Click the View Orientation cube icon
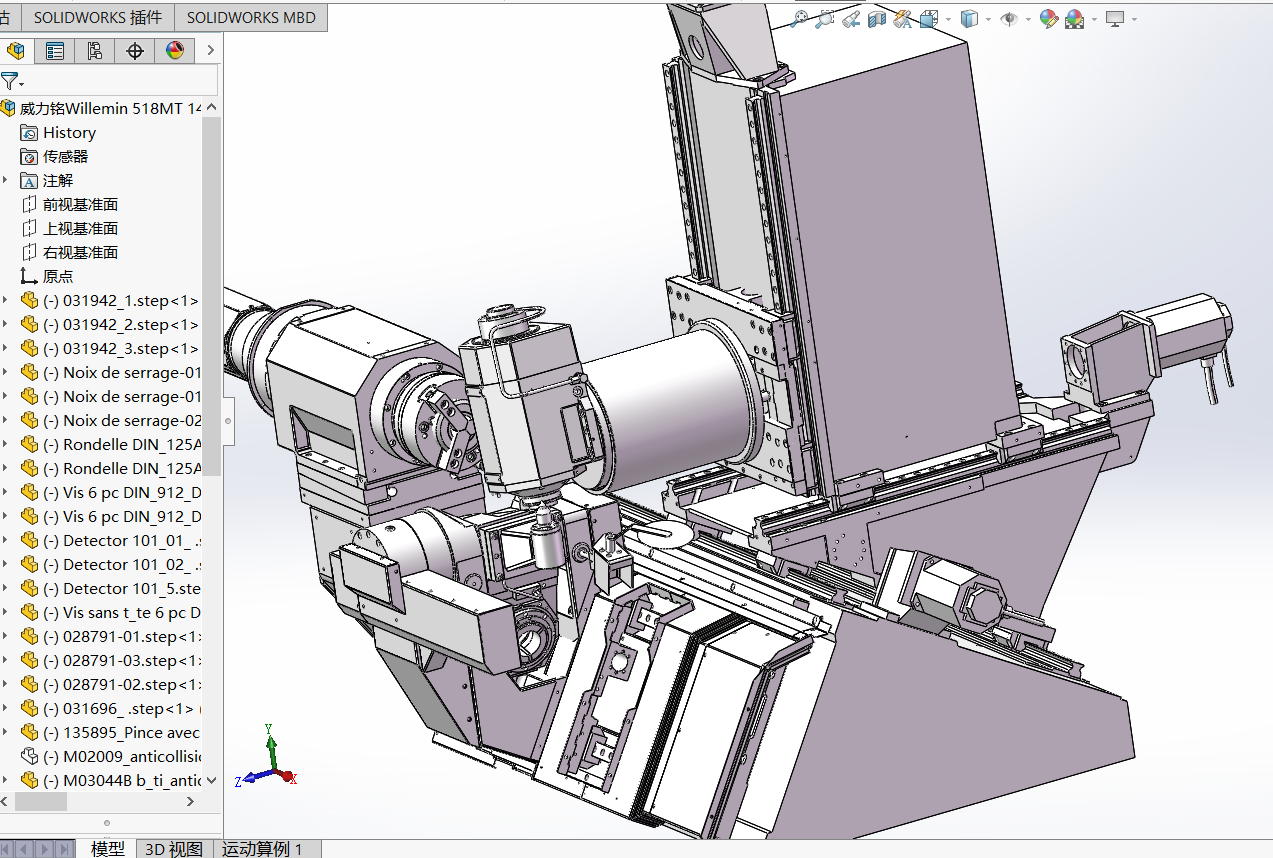 click(x=928, y=18)
